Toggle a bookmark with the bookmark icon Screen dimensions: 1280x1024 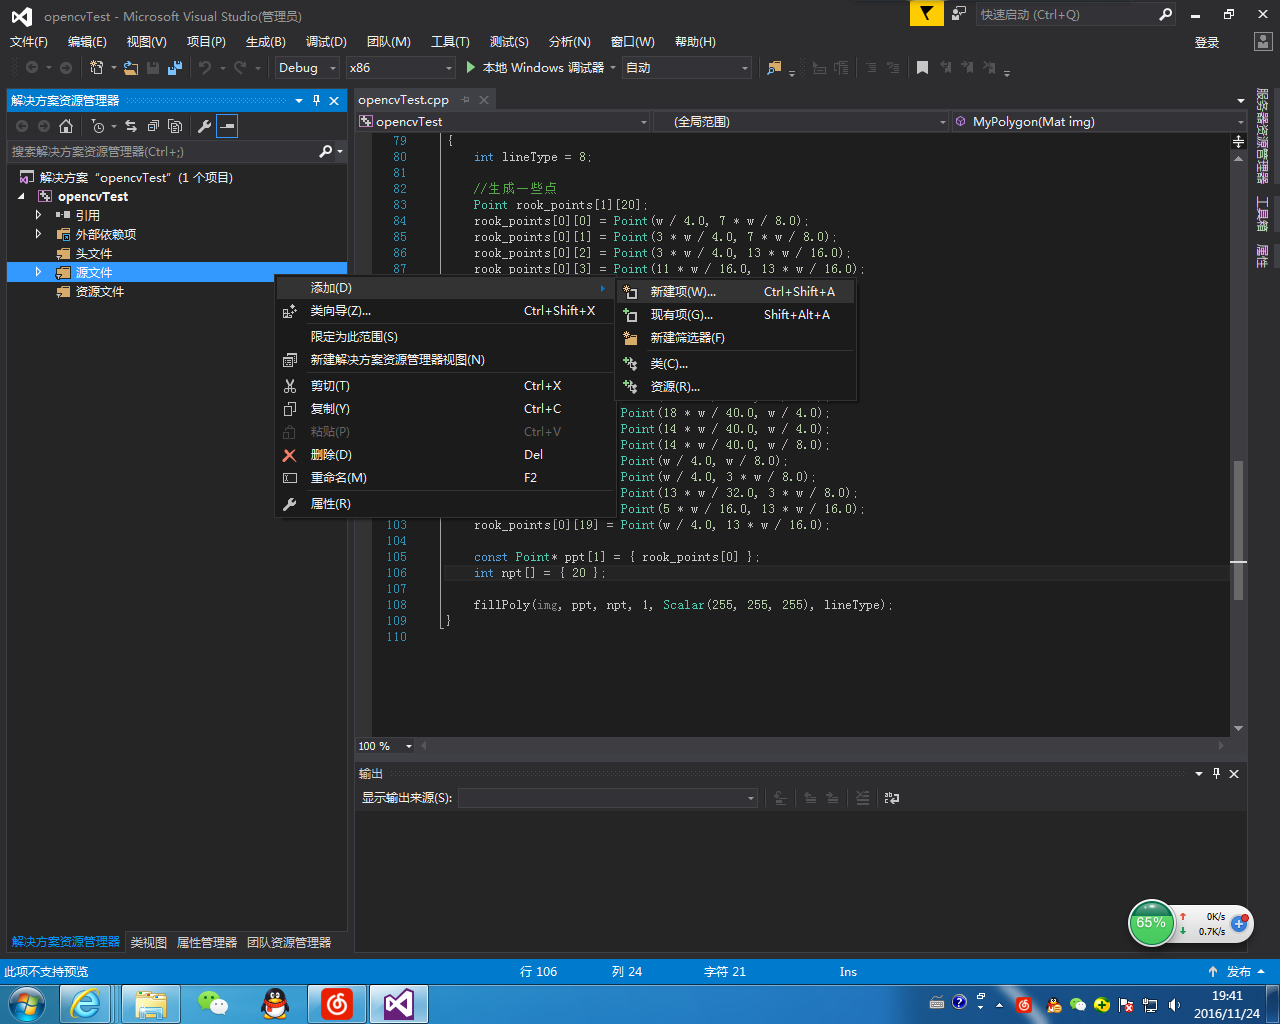click(922, 68)
